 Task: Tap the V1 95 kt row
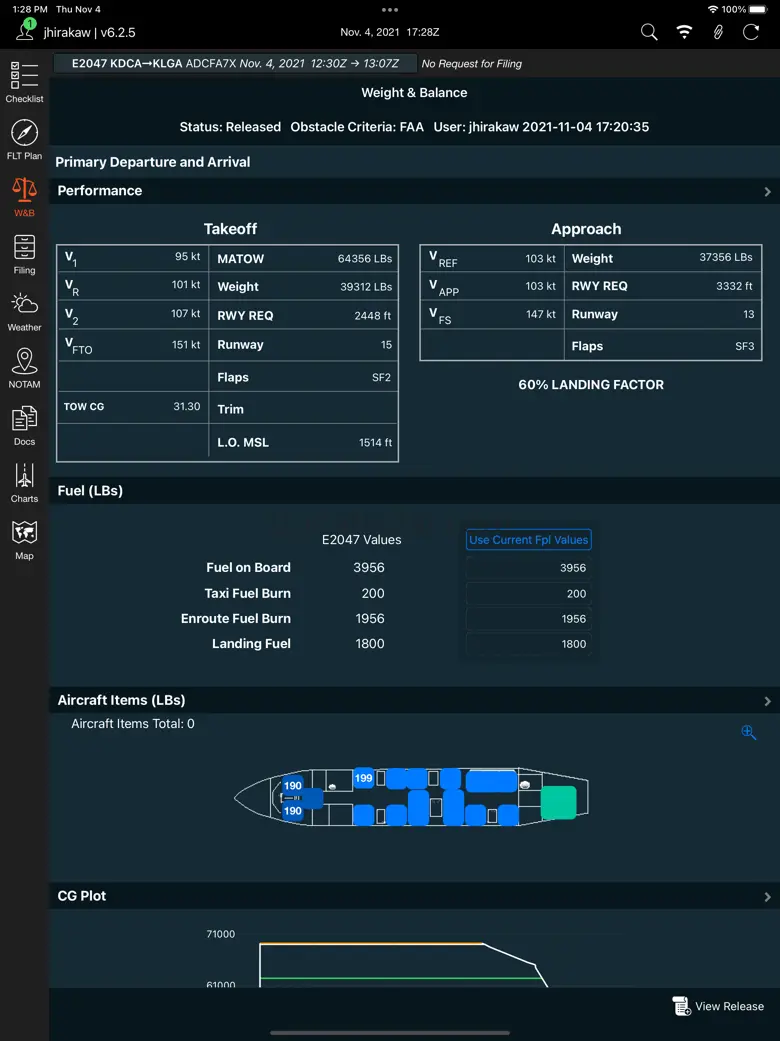[133, 258]
